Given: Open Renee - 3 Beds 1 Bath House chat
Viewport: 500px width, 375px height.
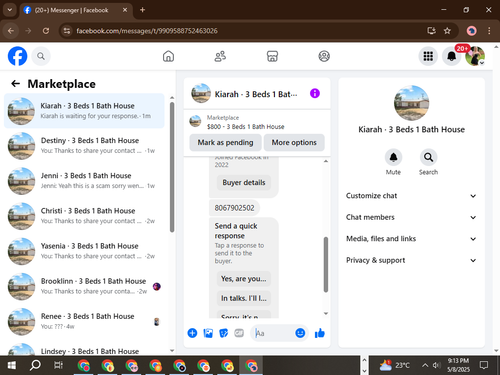Looking at the screenshot, I should click(84, 322).
